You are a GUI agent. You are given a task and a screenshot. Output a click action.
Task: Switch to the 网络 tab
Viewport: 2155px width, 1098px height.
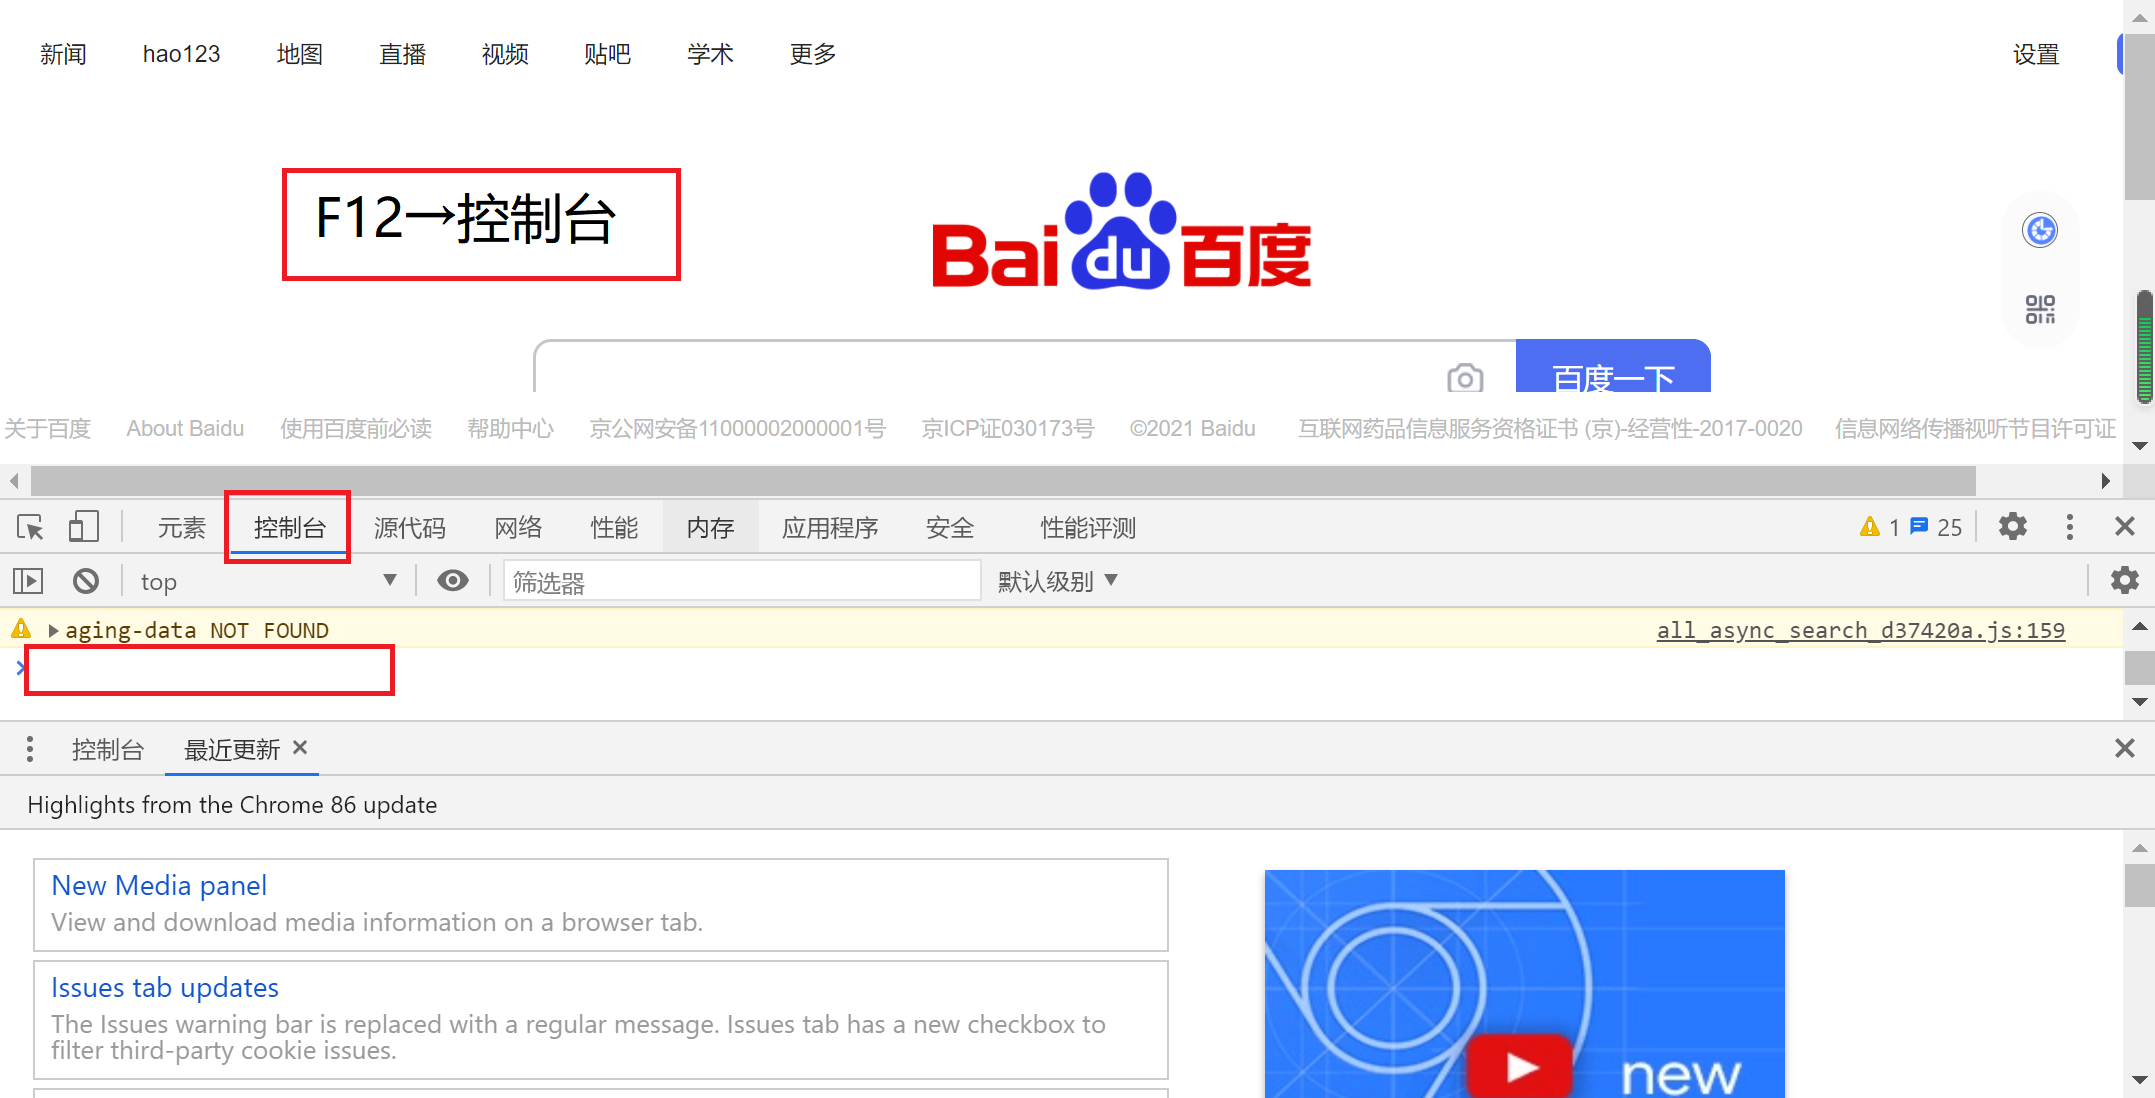[518, 527]
